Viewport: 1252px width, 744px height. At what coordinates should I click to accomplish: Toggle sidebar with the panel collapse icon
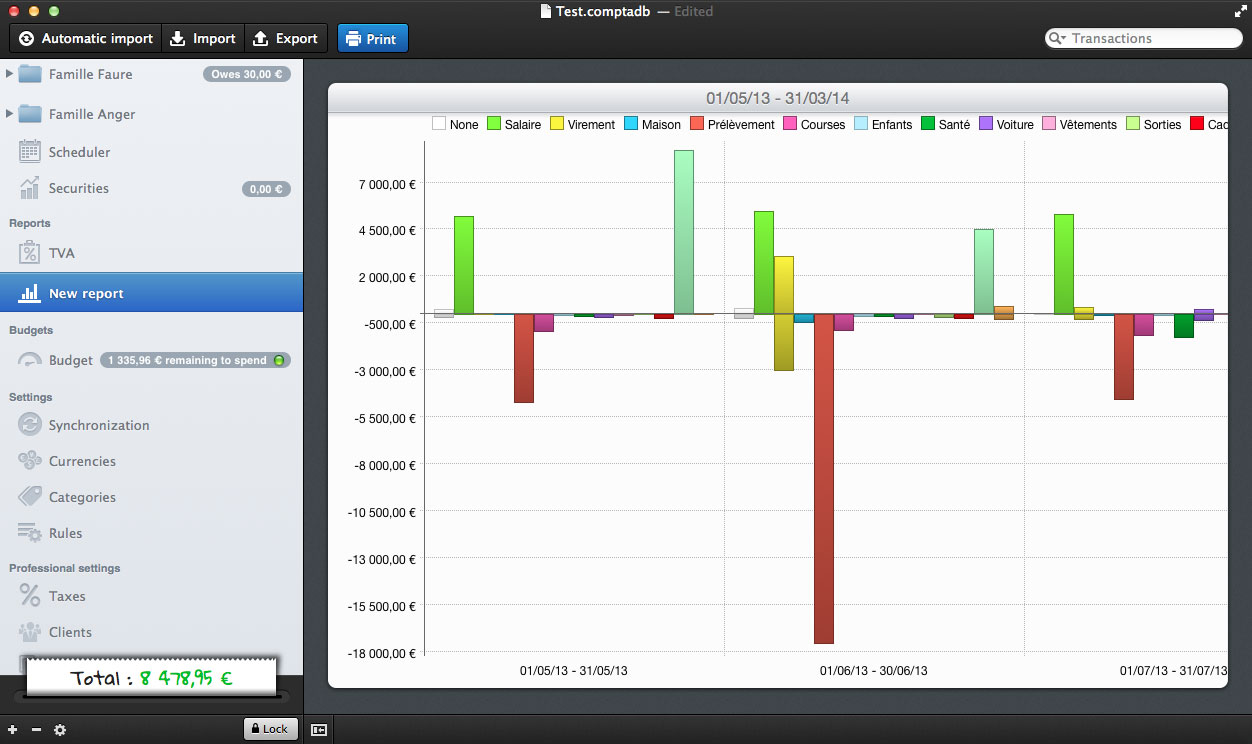tap(319, 730)
